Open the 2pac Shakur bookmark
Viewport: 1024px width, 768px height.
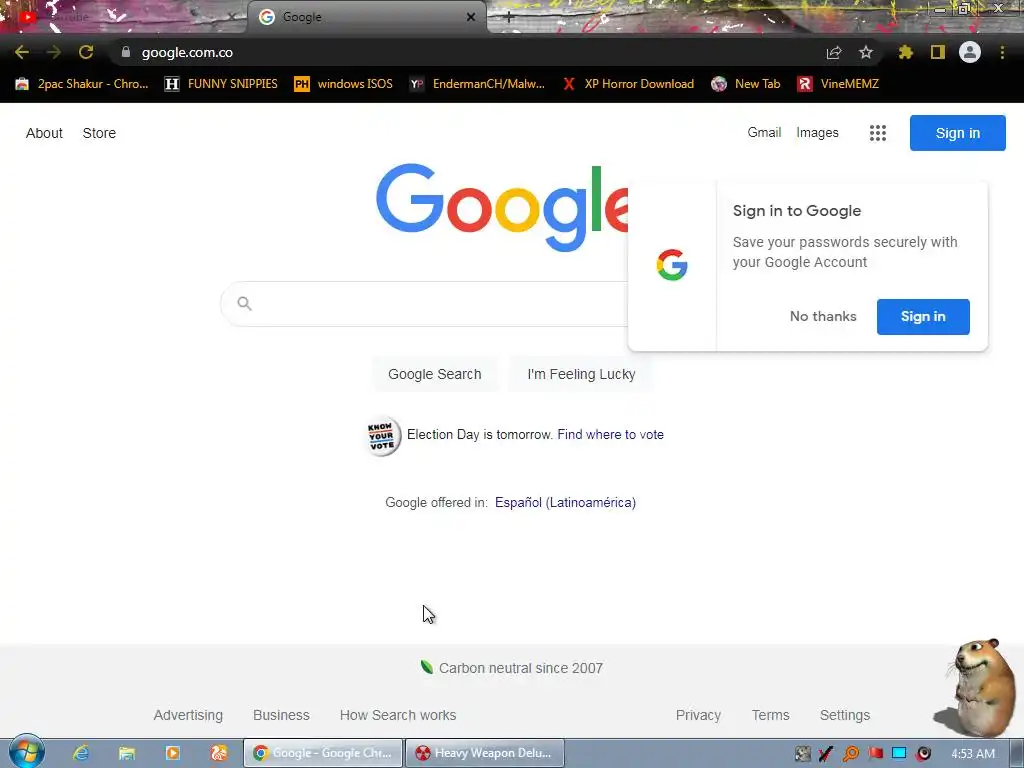coord(82,84)
